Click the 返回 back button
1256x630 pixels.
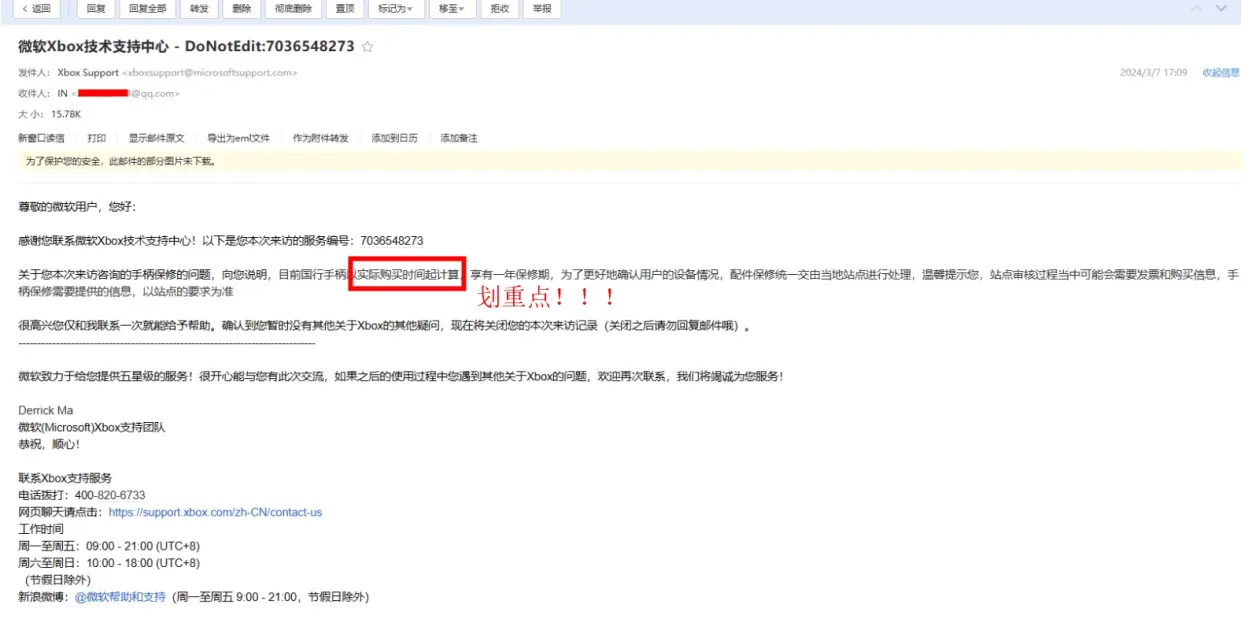(35, 8)
